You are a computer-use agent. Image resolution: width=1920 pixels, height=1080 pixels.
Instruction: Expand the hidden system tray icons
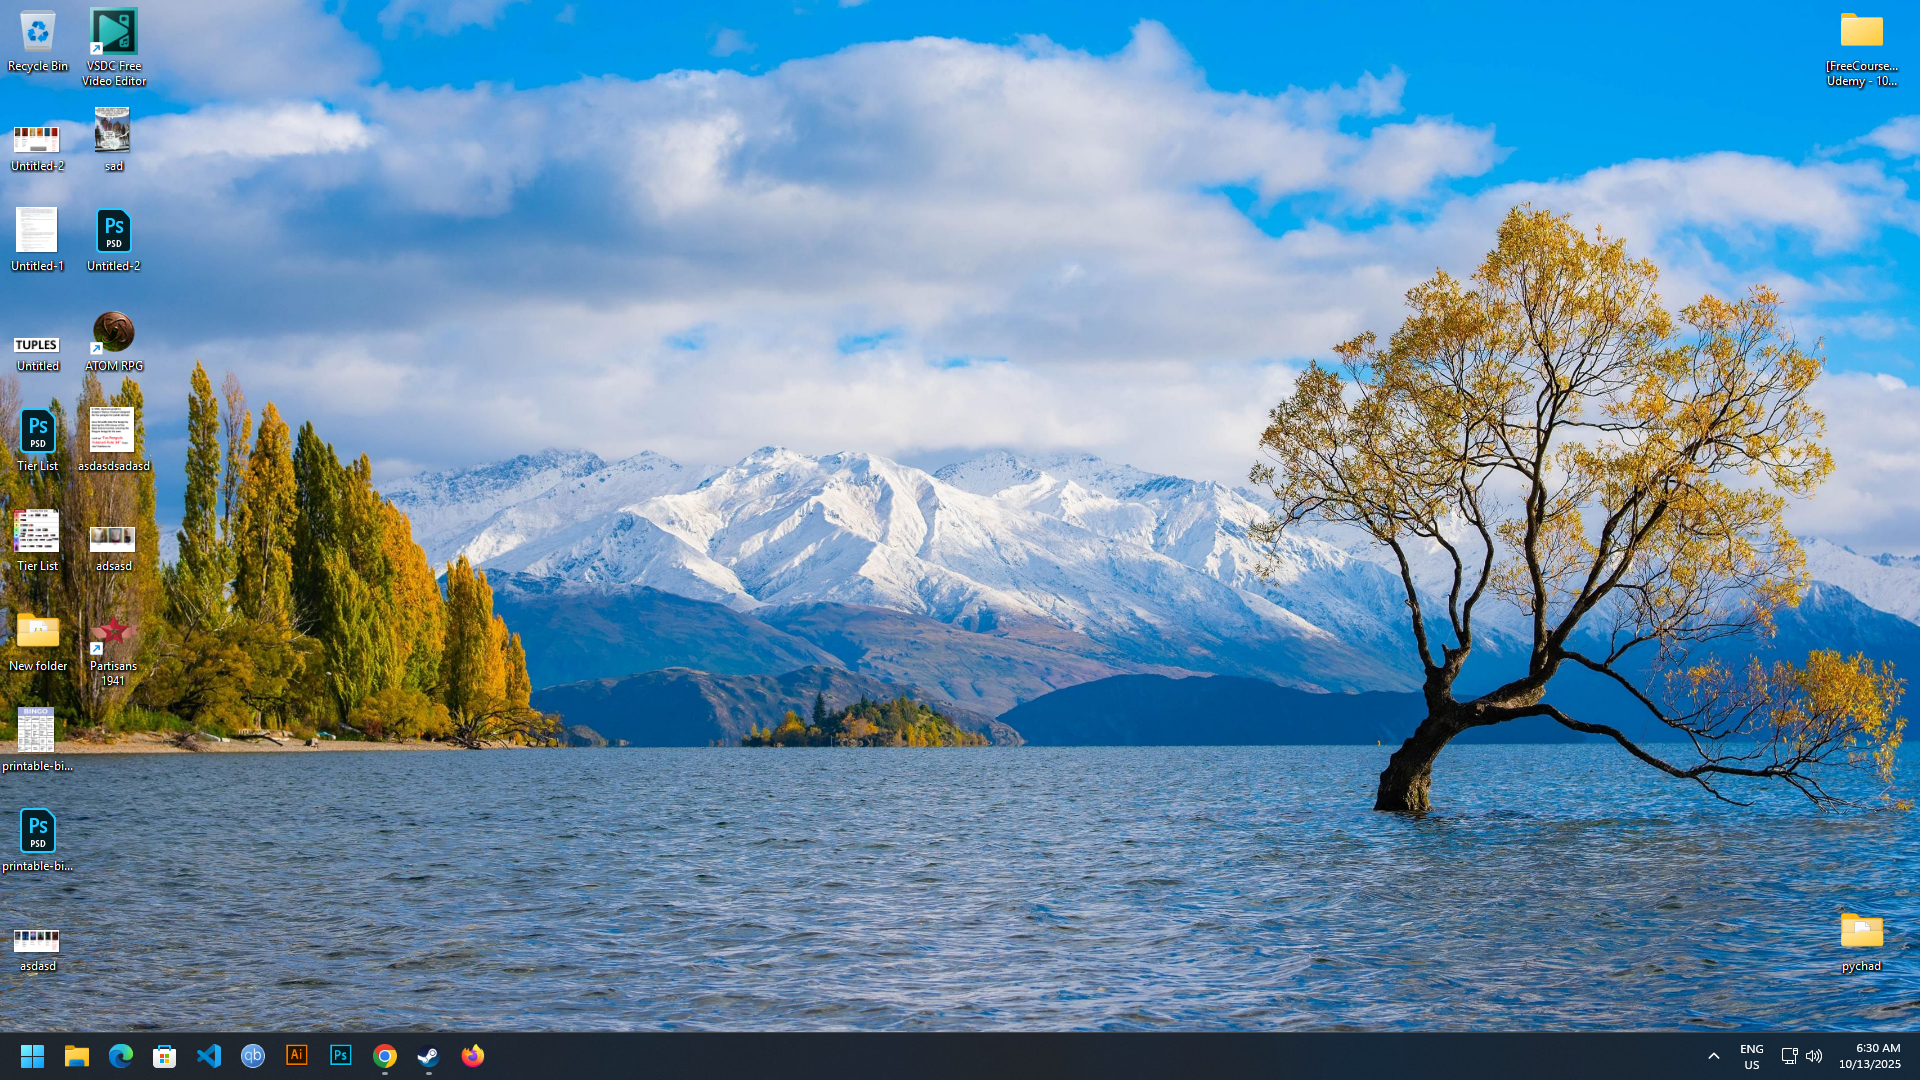(1713, 1056)
